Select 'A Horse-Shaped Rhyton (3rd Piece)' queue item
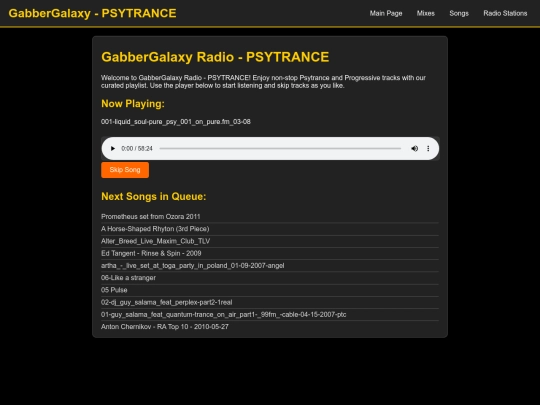 tap(270, 229)
